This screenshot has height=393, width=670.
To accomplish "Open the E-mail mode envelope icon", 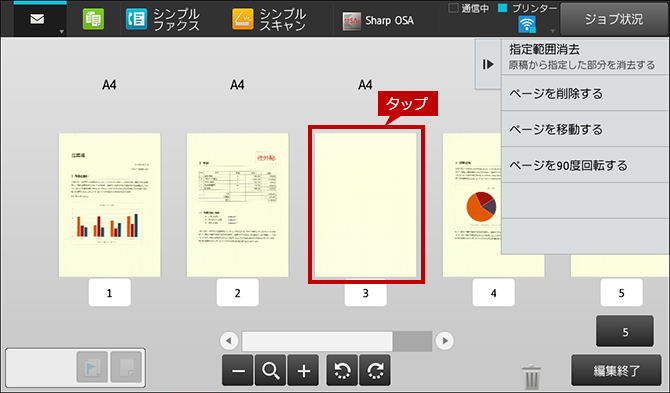I will (x=37, y=20).
